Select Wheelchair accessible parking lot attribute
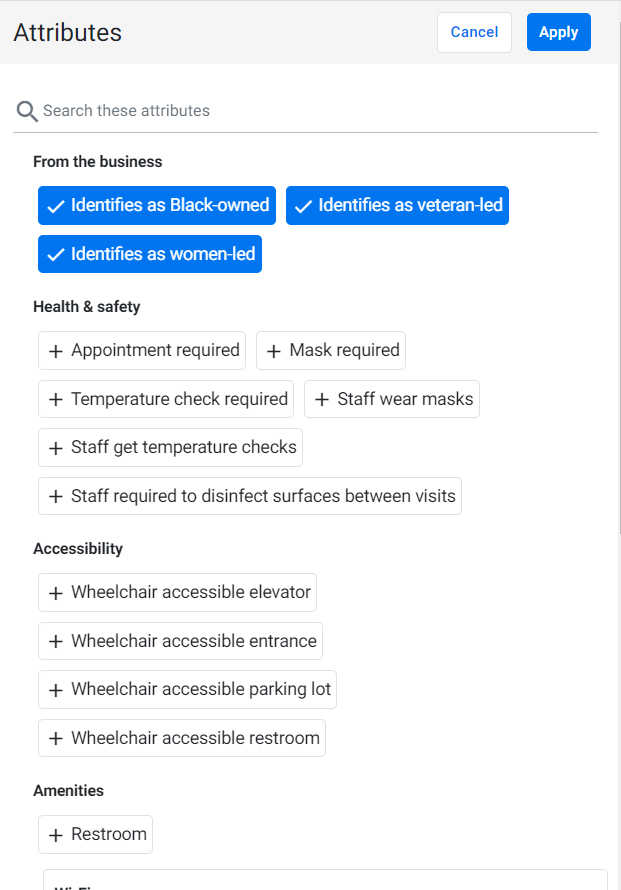 tap(187, 690)
